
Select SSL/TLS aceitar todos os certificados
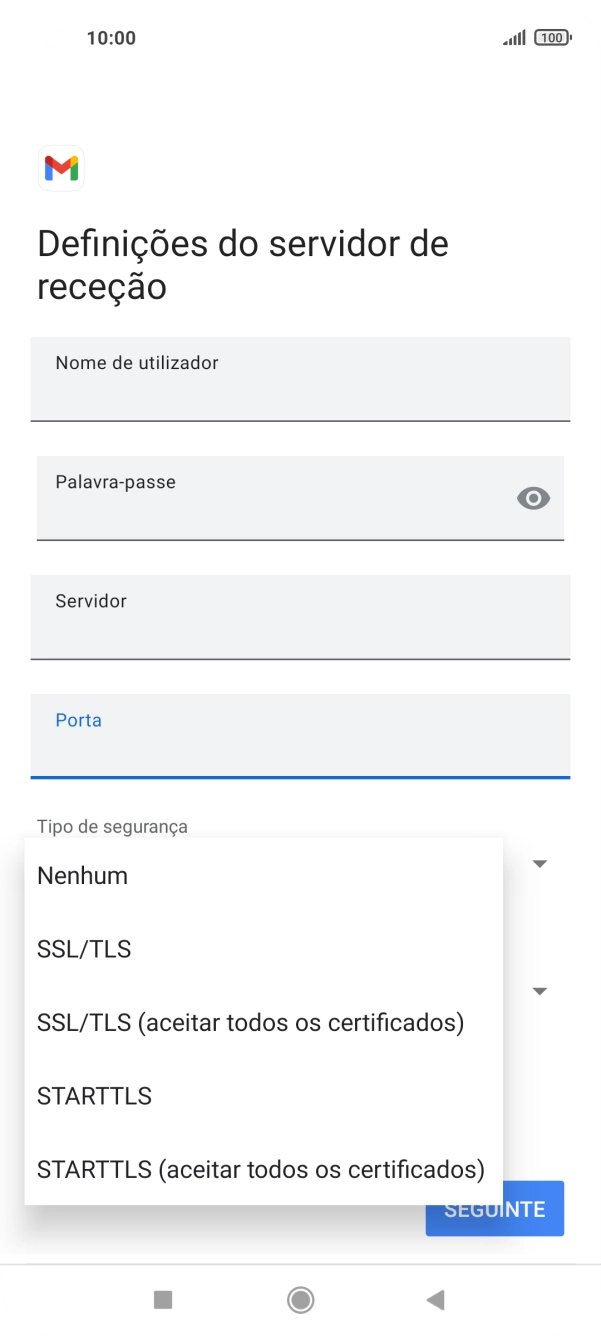click(249, 1022)
